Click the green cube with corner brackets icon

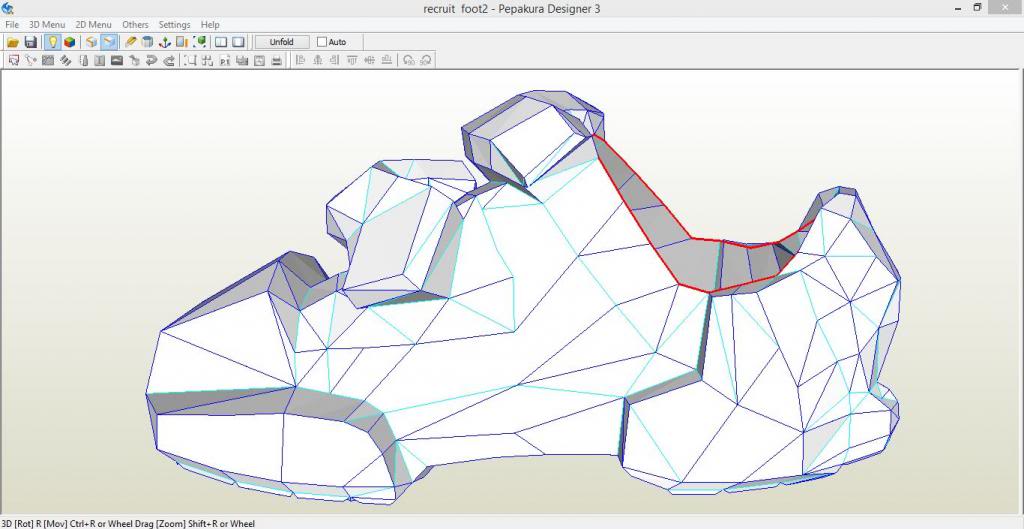200,42
